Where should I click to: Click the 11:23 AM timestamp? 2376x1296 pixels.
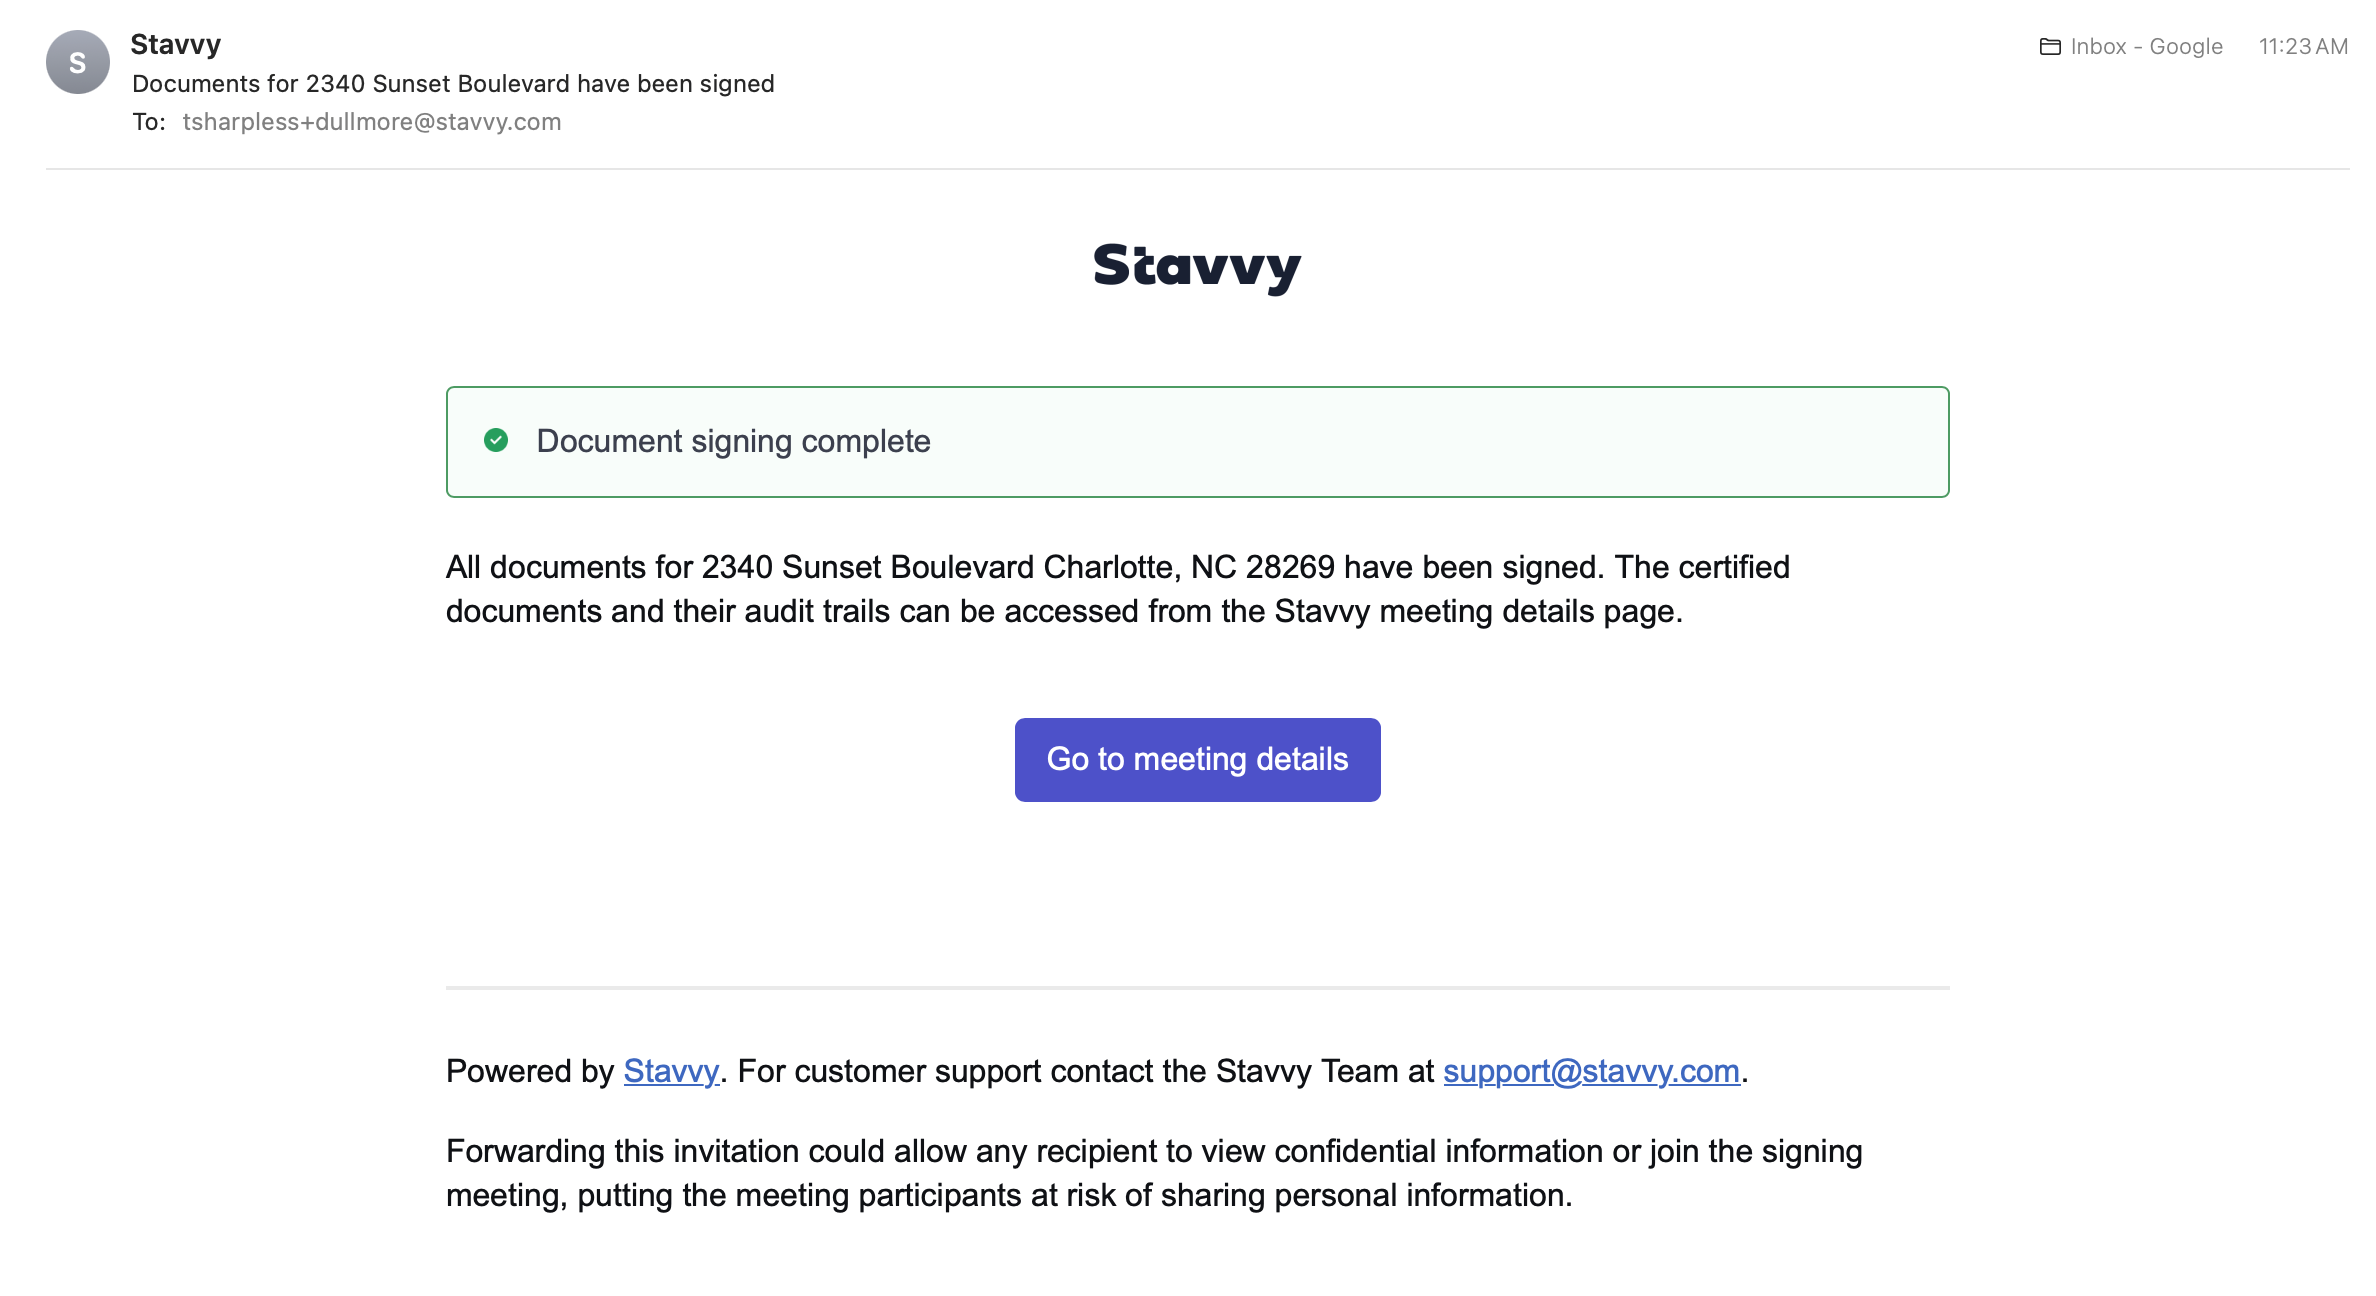pos(2303,47)
